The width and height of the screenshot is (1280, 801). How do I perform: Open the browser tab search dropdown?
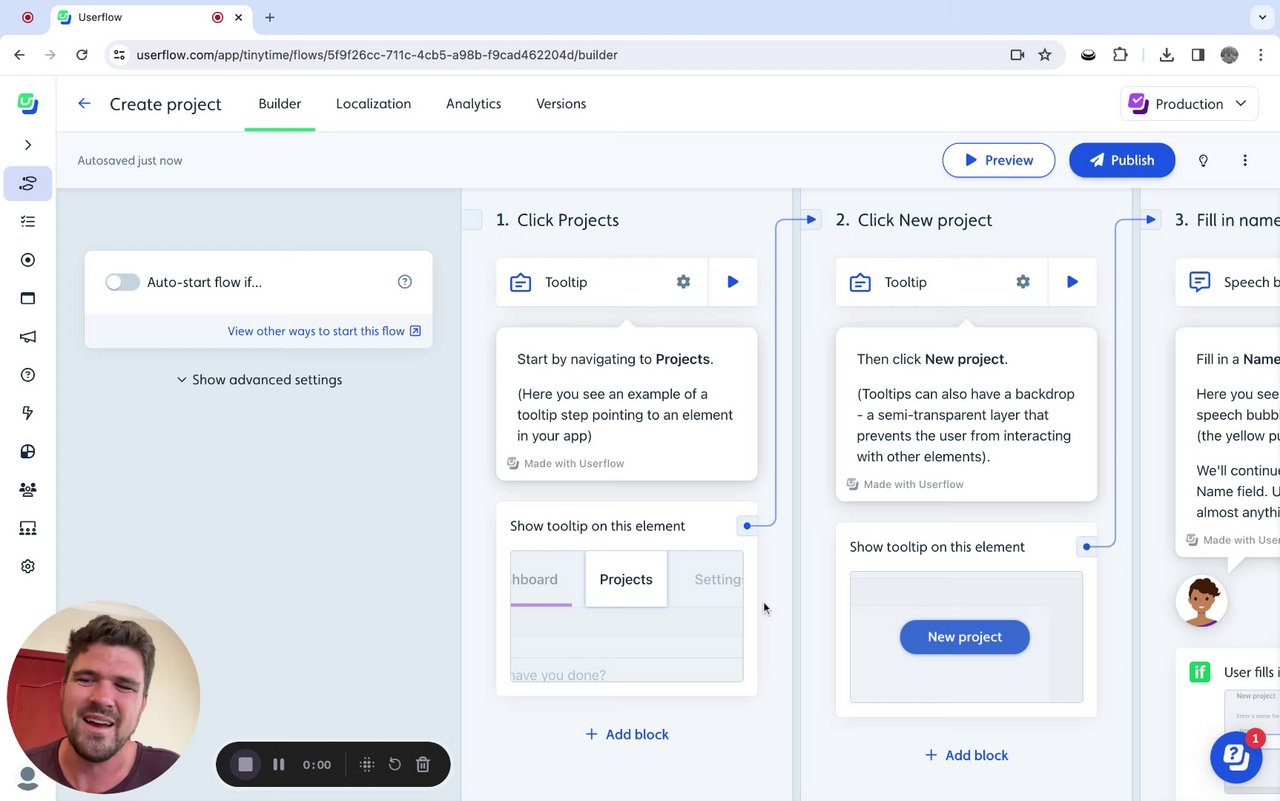(1262, 17)
